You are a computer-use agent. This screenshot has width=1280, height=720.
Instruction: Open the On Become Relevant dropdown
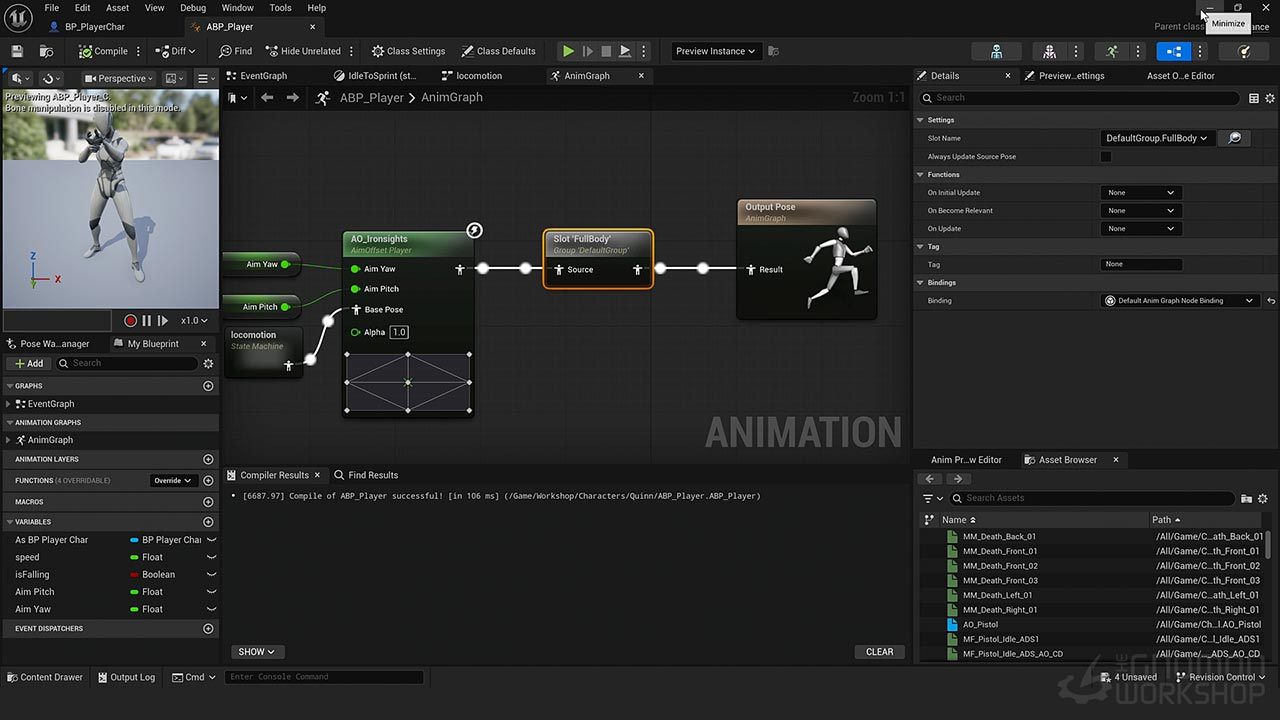pos(1141,211)
